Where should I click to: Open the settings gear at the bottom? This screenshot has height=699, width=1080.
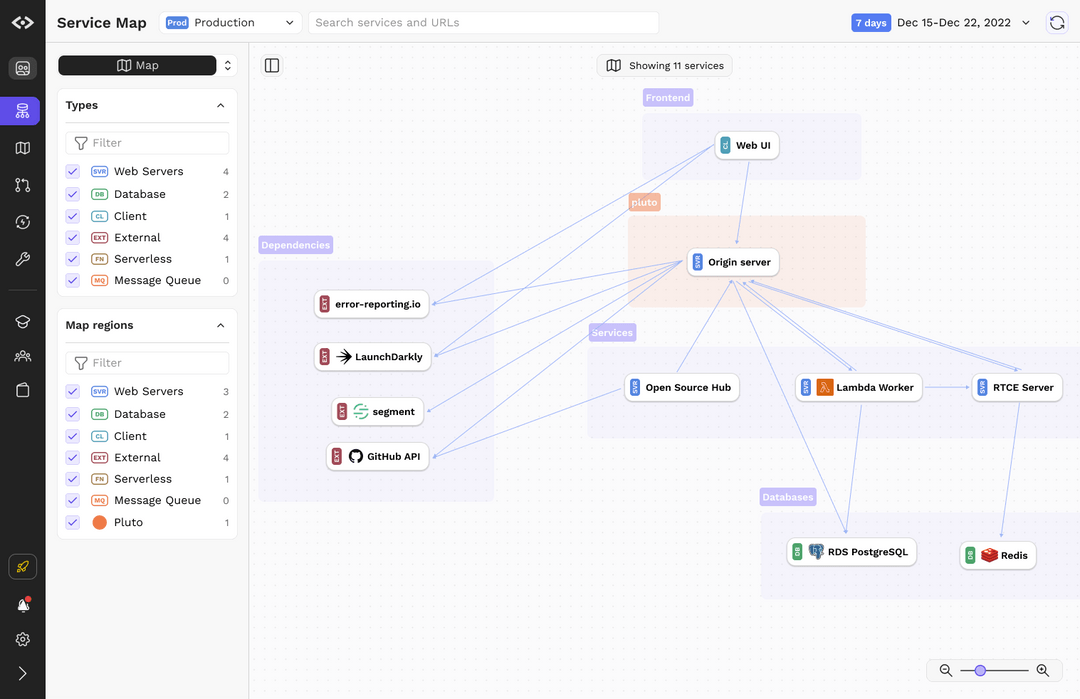[22, 639]
